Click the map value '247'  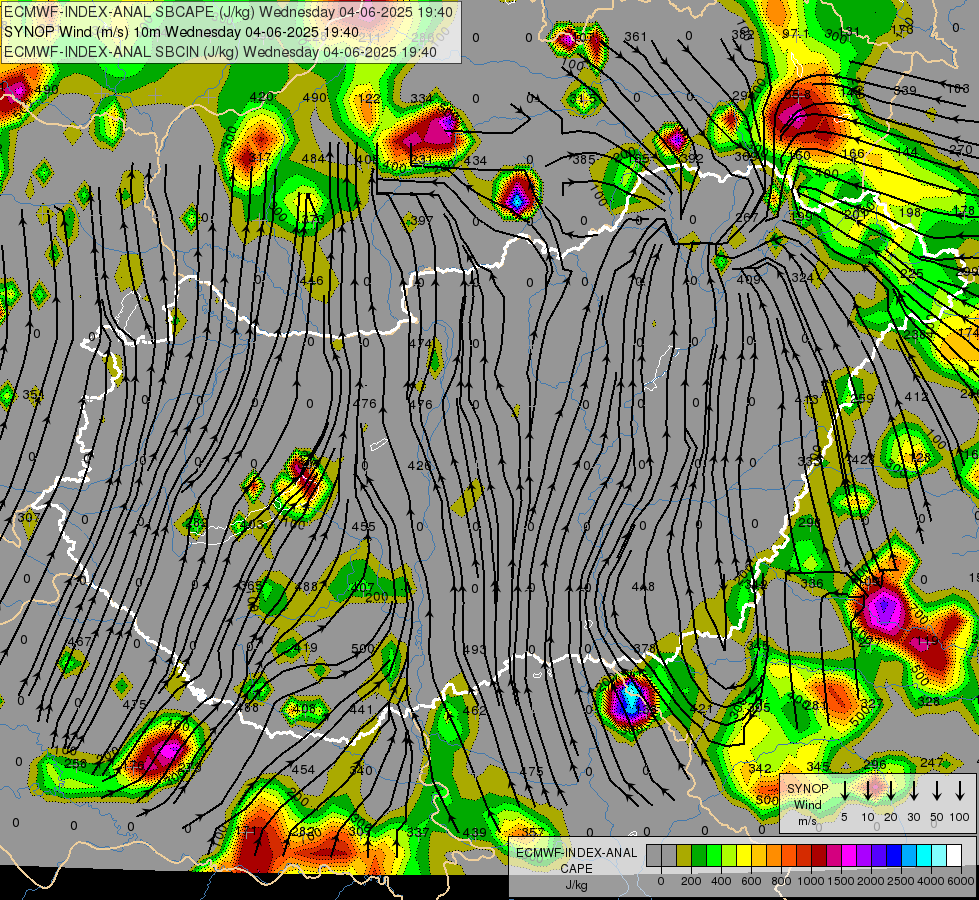(932, 762)
